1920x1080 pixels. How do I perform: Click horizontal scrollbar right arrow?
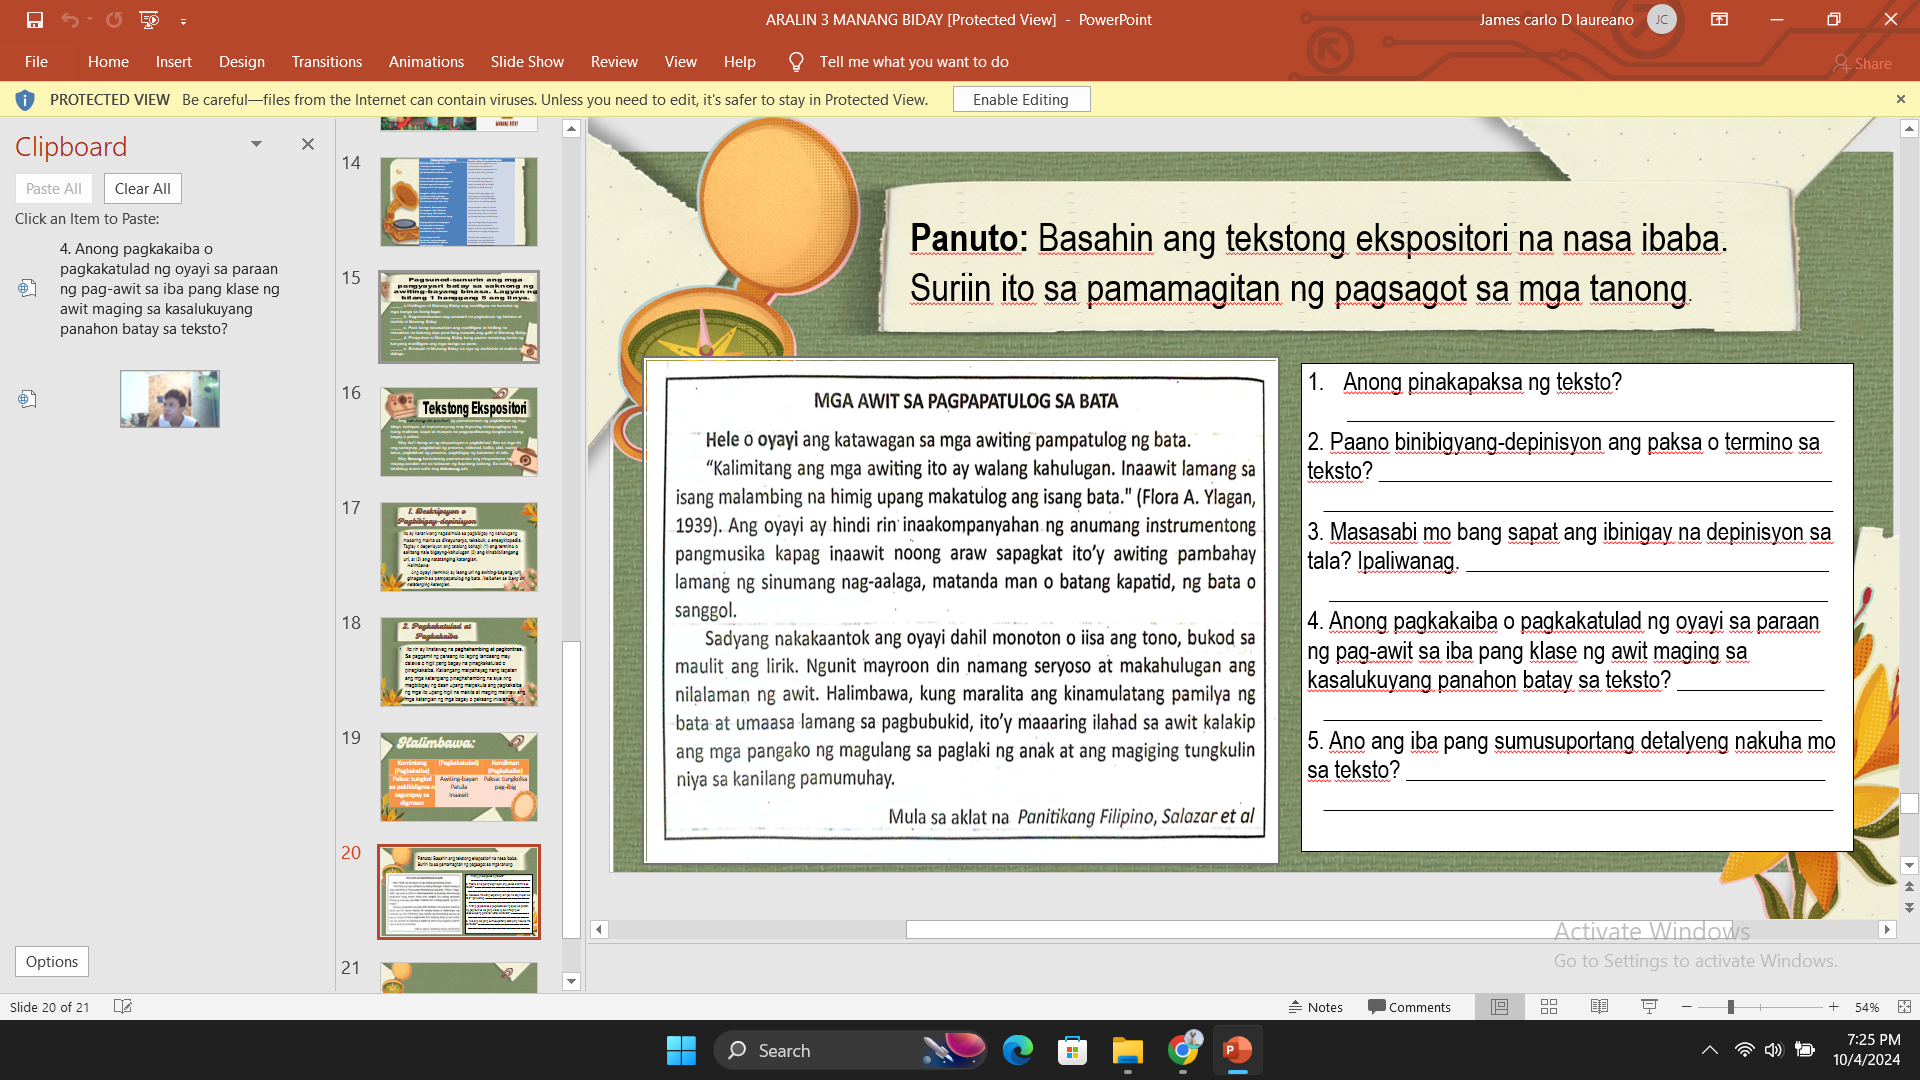point(1887,929)
